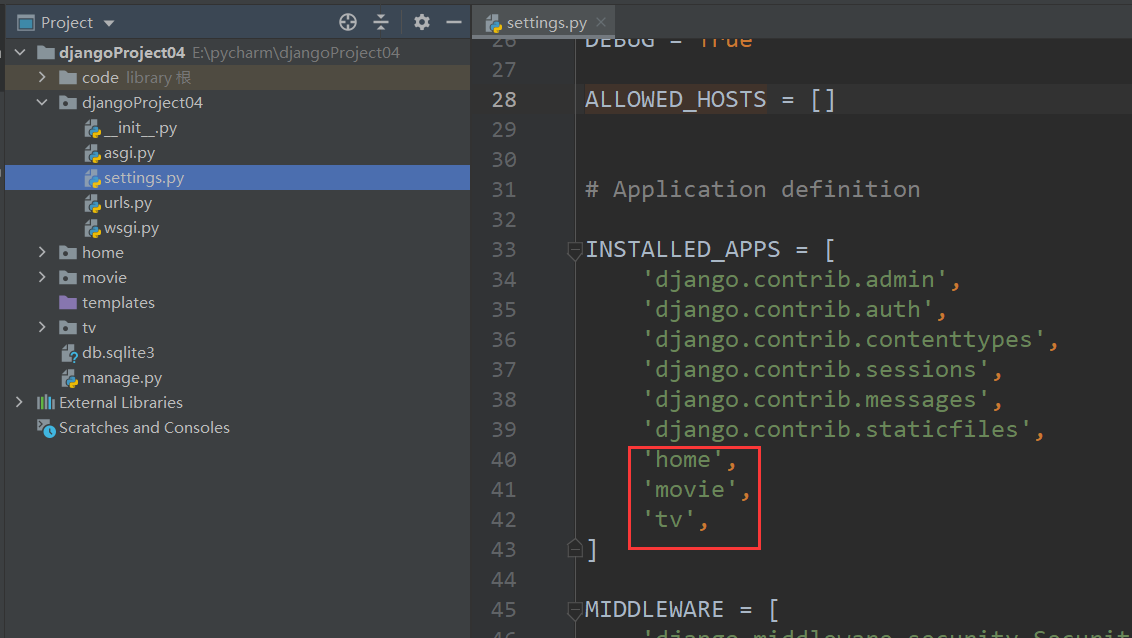This screenshot has width=1132, height=638.
Task: Click the 'home' app entry in code
Action: tap(682, 460)
